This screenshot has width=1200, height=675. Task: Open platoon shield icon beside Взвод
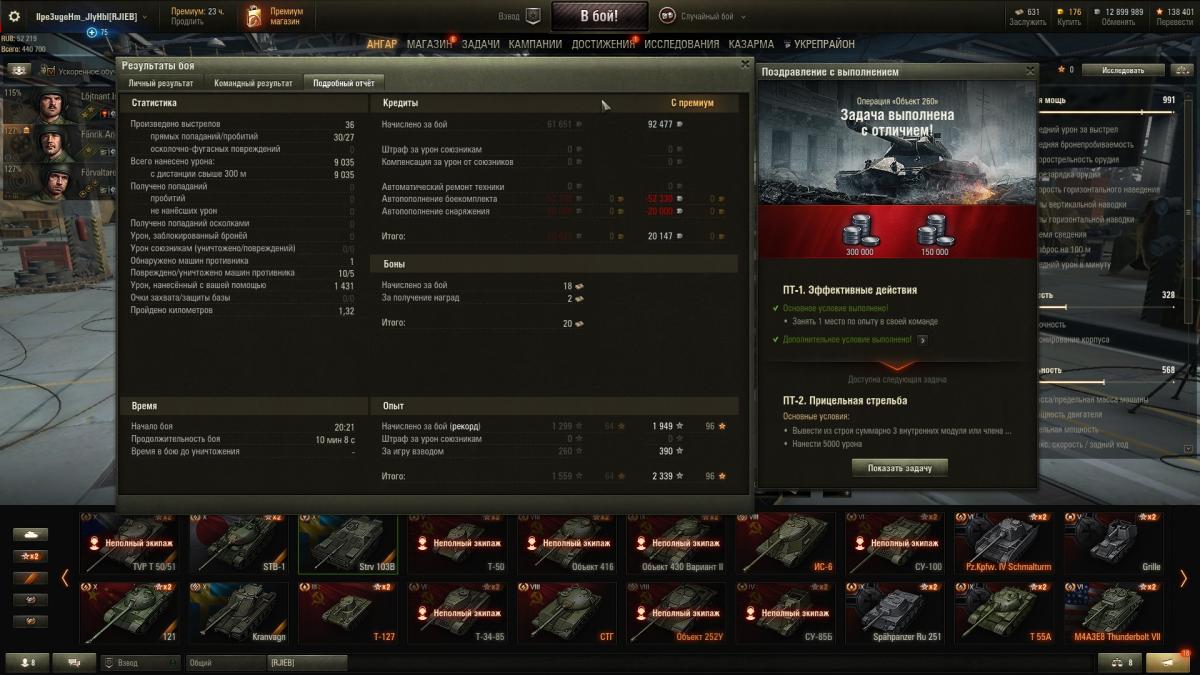tap(533, 16)
